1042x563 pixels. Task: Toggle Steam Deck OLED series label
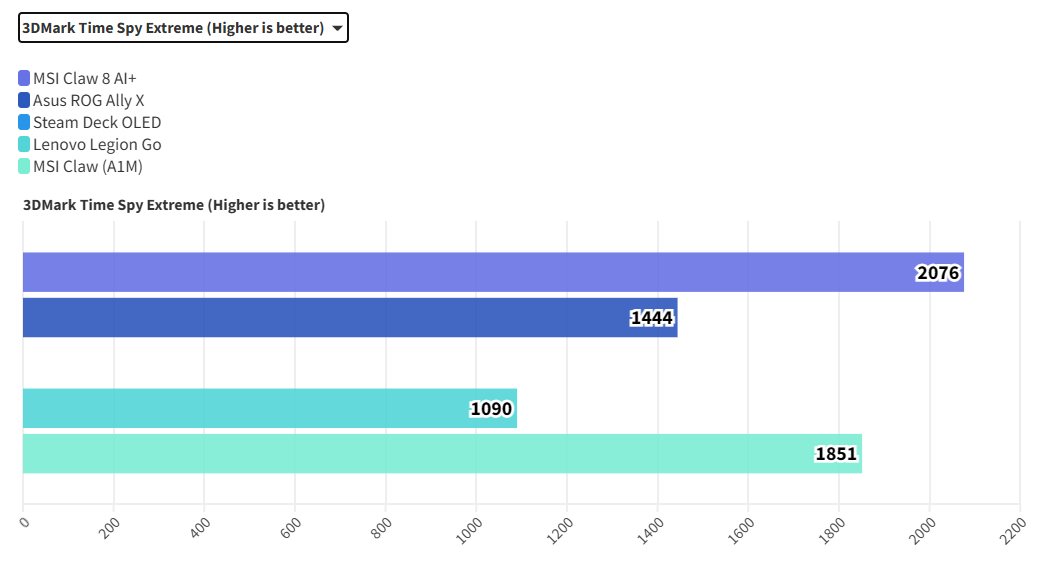coord(96,122)
